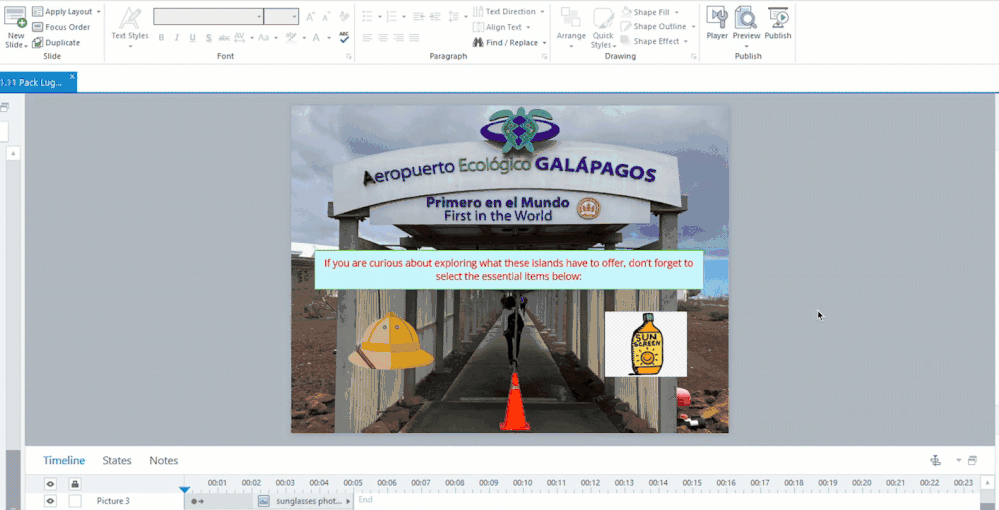Open character spacing options
The image size is (999, 510).
click(243, 38)
